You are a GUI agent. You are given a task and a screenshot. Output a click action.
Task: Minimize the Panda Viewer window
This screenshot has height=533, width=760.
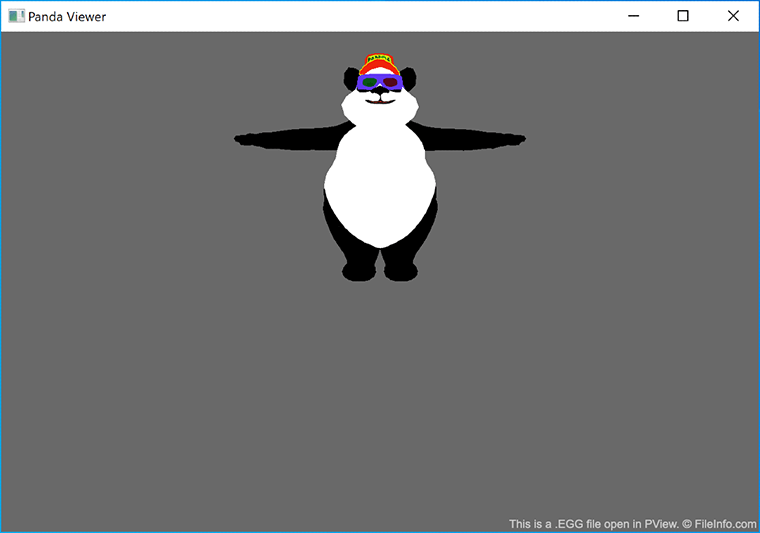tap(633, 16)
